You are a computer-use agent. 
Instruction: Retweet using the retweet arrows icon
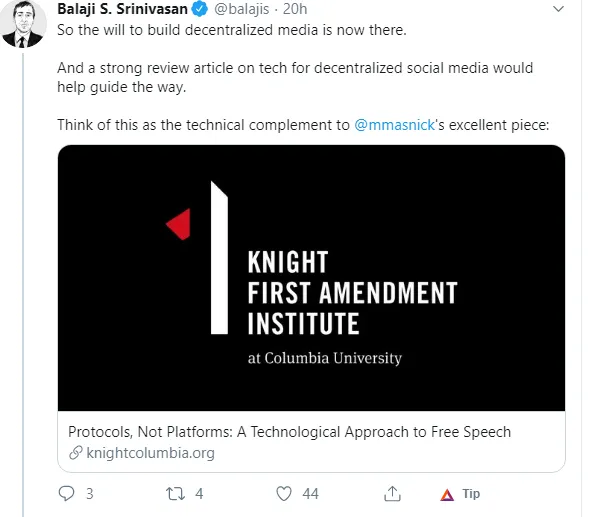click(175, 494)
